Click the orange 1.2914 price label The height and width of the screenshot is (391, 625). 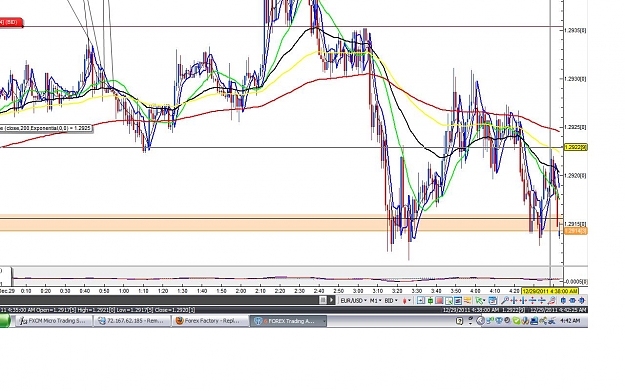coord(576,231)
